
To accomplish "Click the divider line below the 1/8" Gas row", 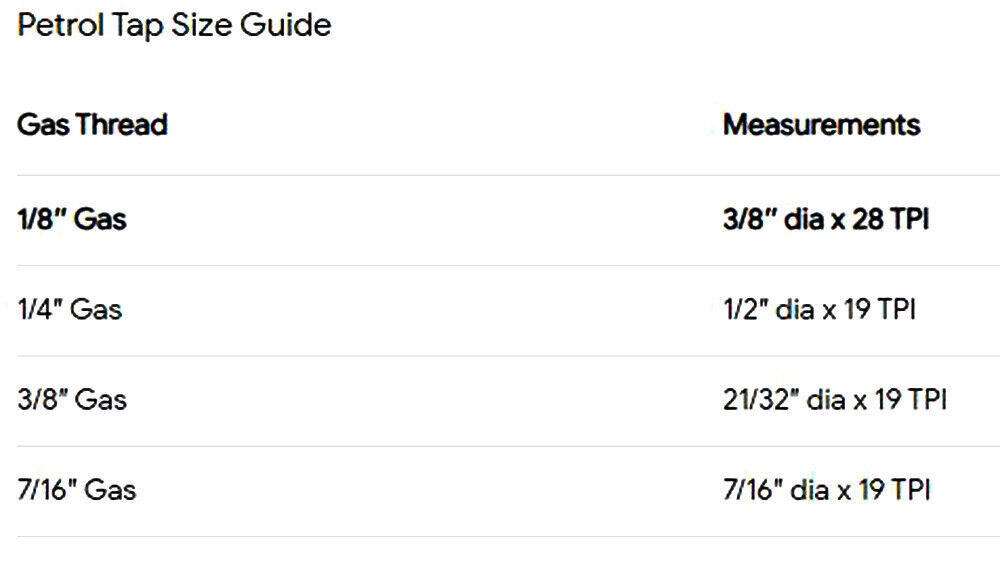I will click(x=500, y=265).
